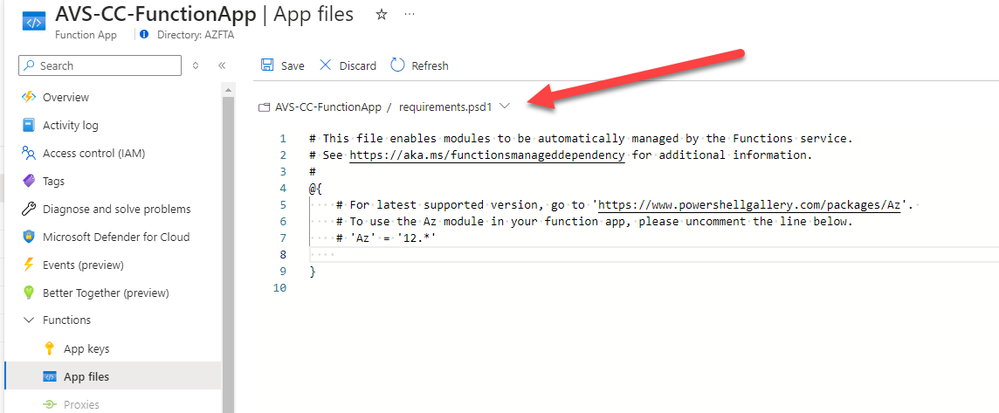Image resolution: width=999 pixels, height=413 pixels.
Task: Favorite the app with the star icon
Action: click(382, 15)
